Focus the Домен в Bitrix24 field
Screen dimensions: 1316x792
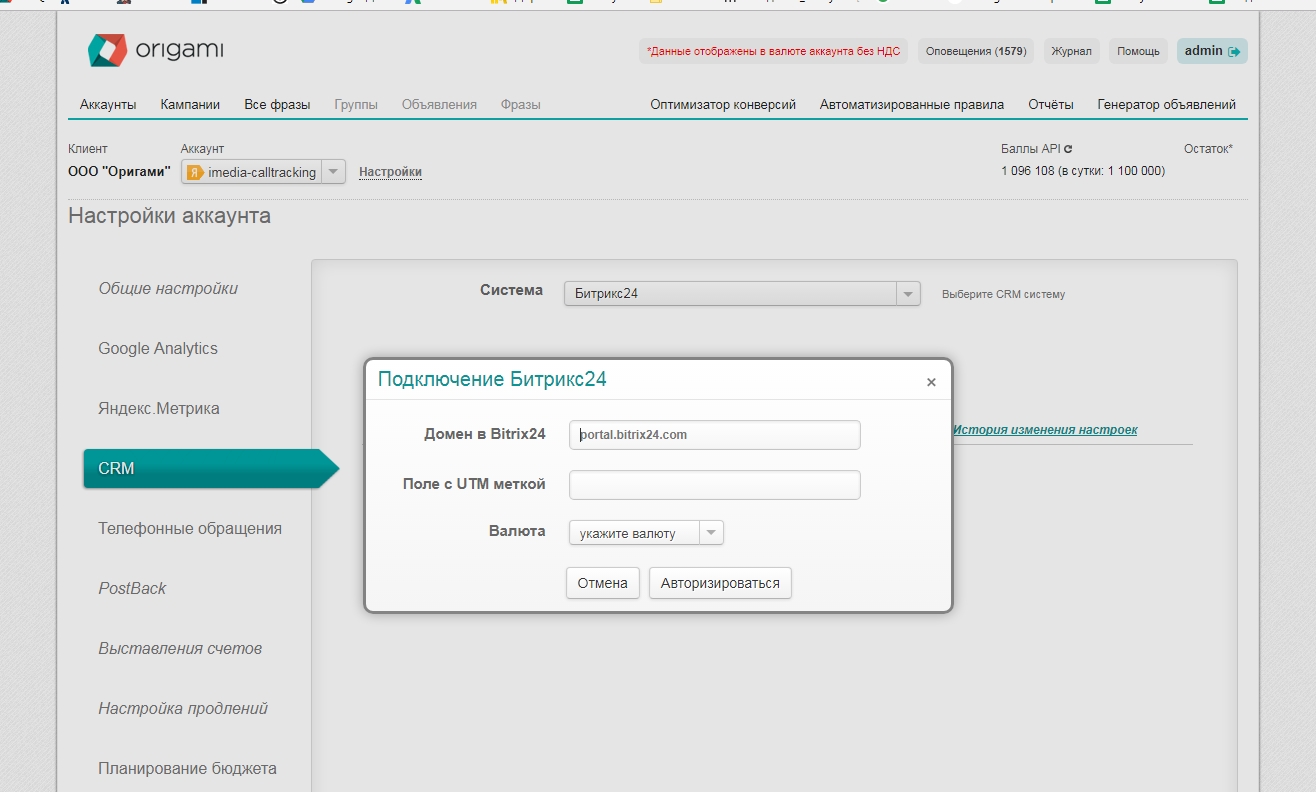point(714,435)
